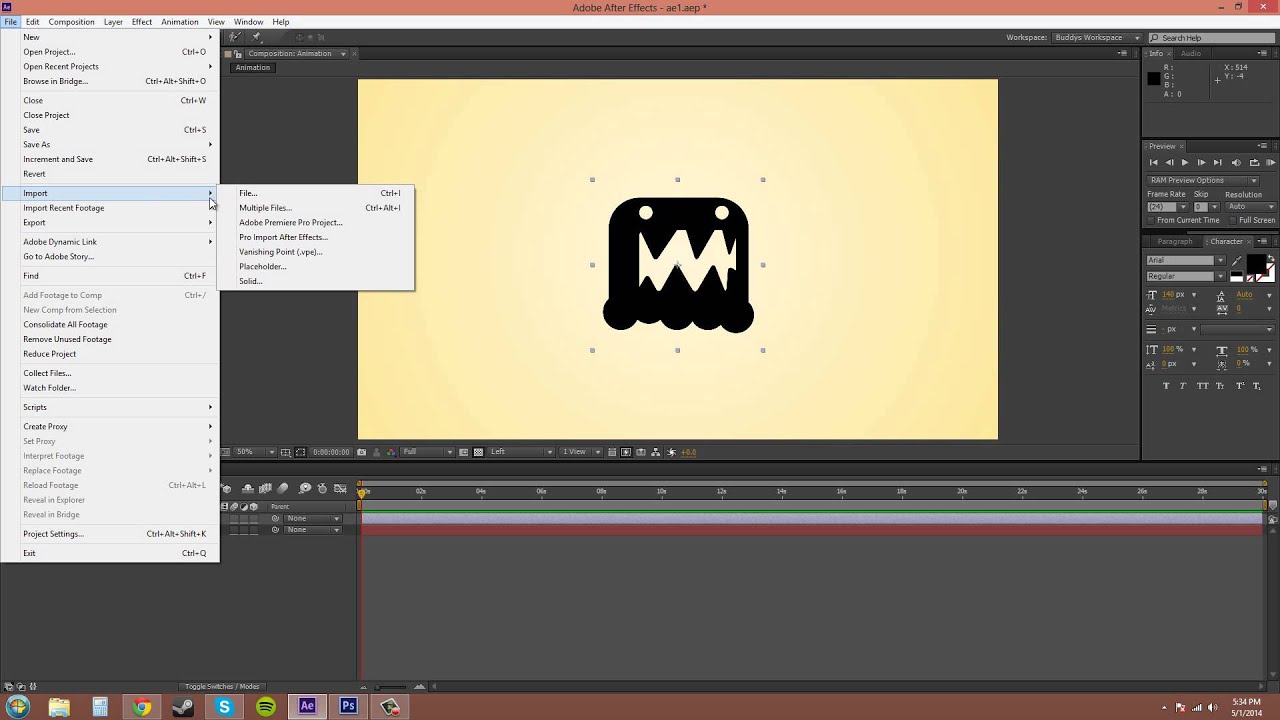This screenshot has height=720, width=1280.
Task: Open RAM Preview Options dropdown
Action: [x=1203, y=180]
